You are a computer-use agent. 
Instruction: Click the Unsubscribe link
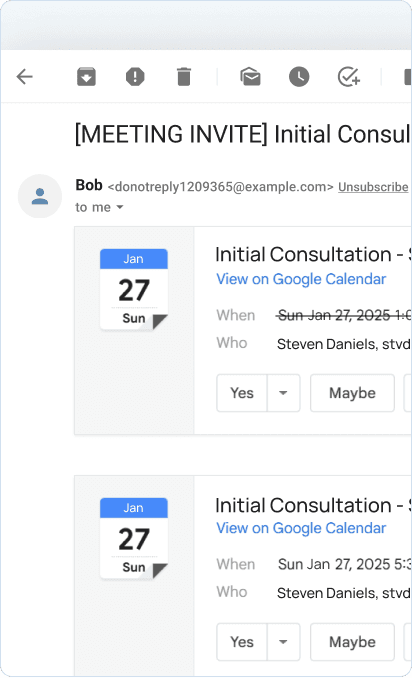(373, 187)
